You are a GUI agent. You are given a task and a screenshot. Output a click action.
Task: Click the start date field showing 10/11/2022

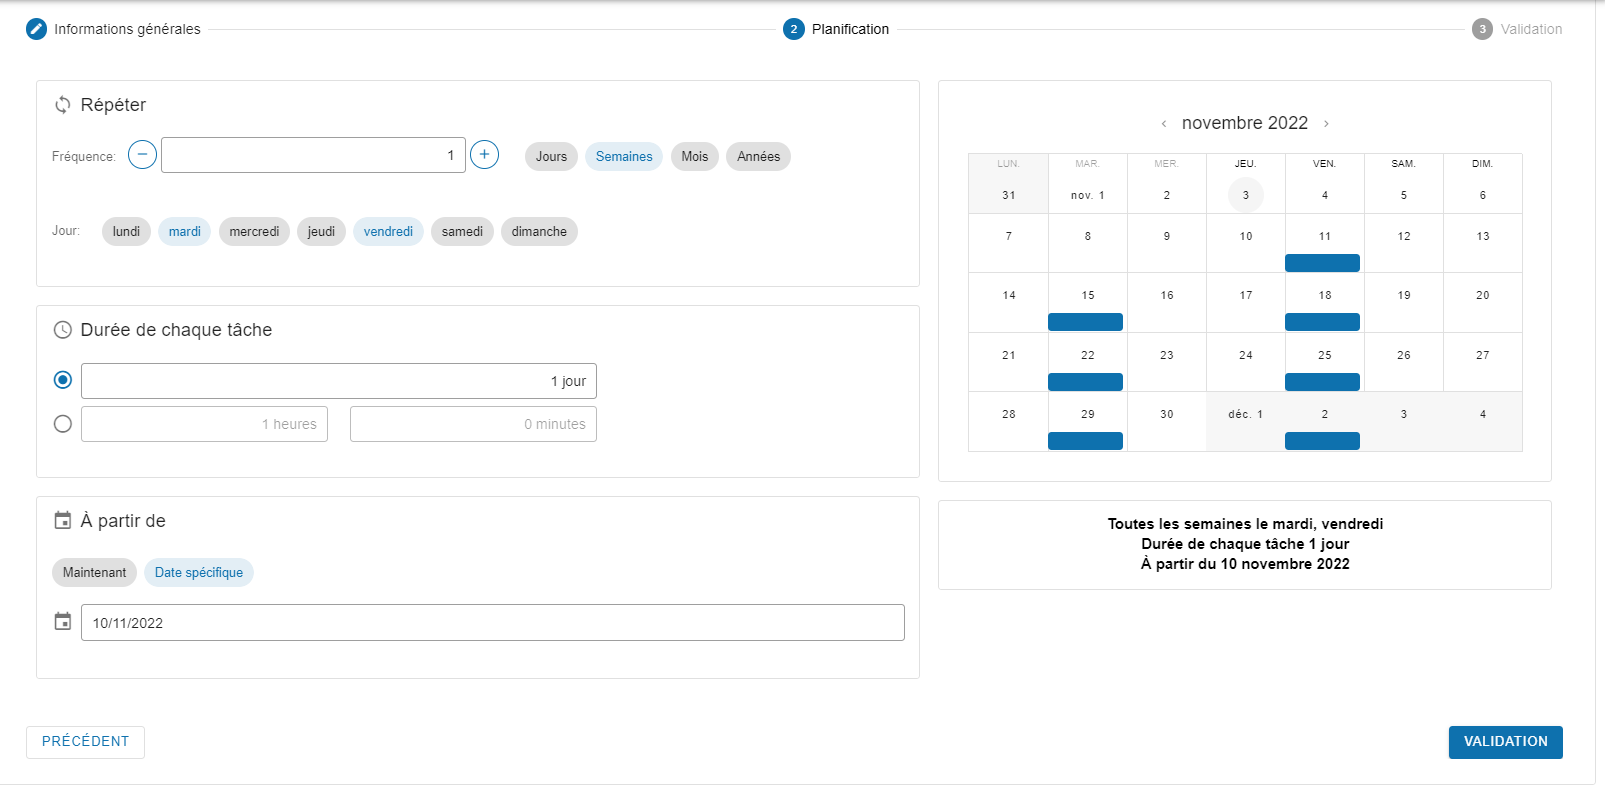(492, 623)
